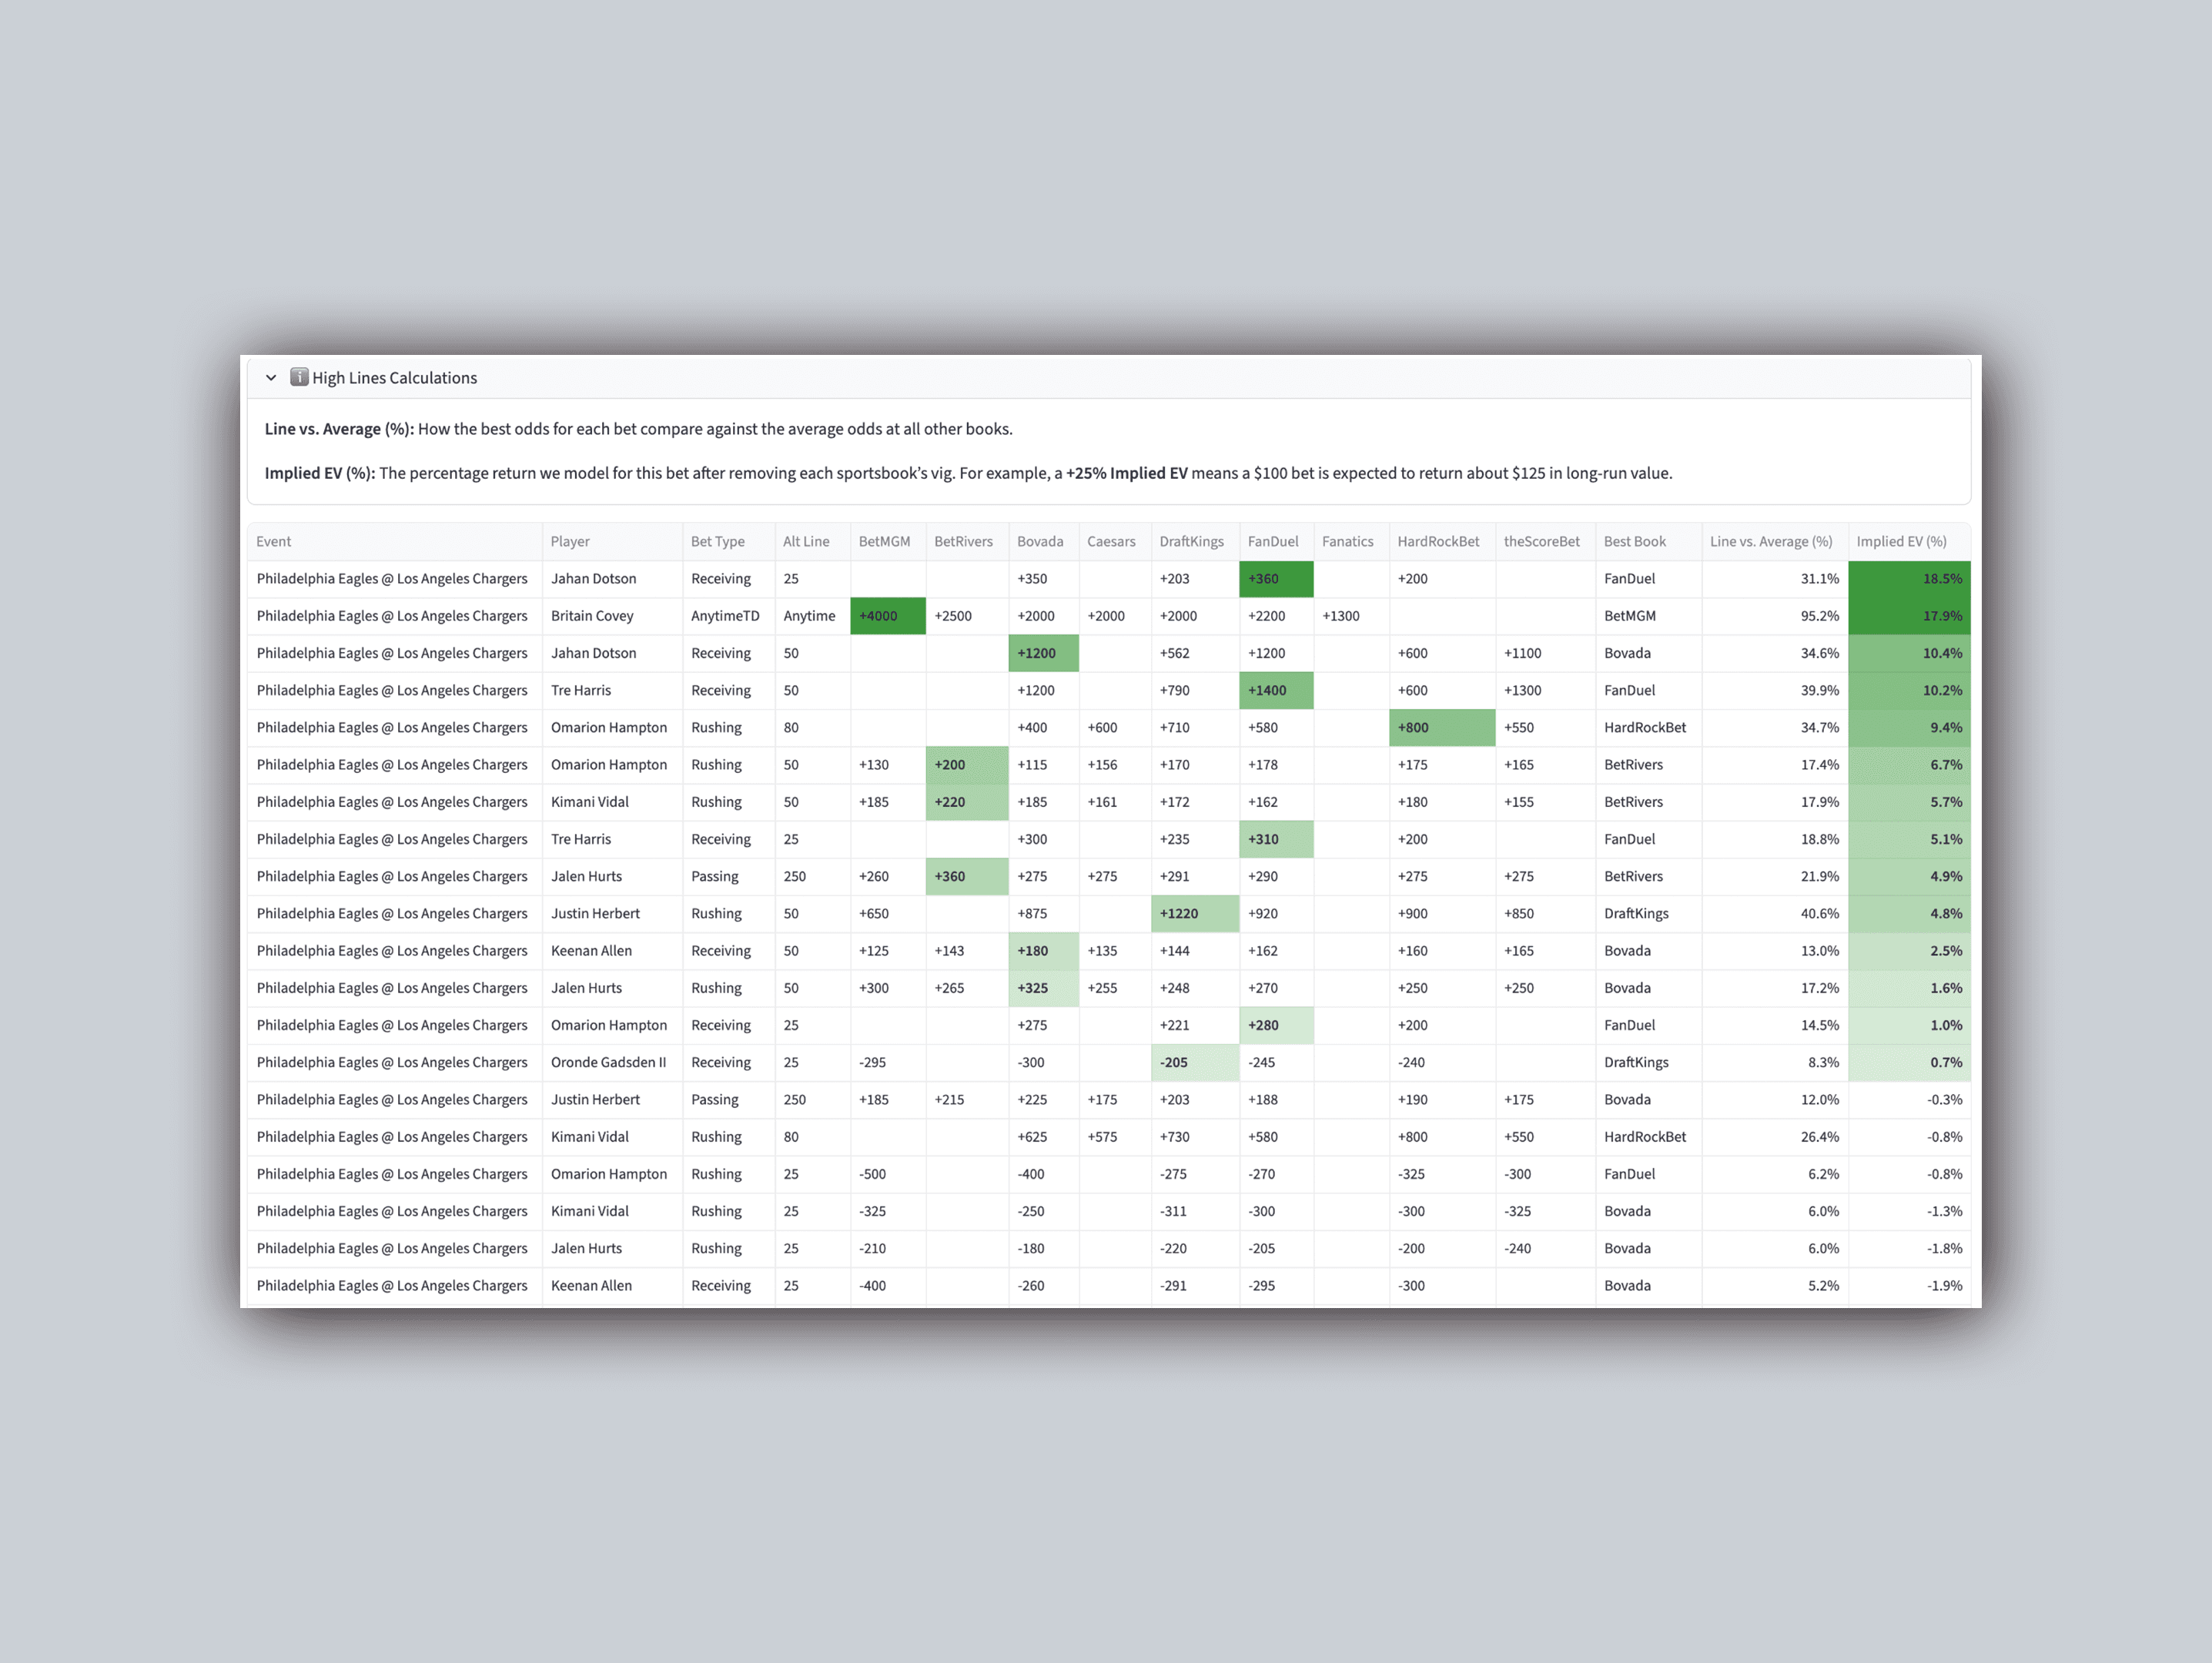Select highlighted +4000 BetMGM cell for Britain Covey
The height and width of the screenshot is (1663, 2212).
tap(886, 616)
